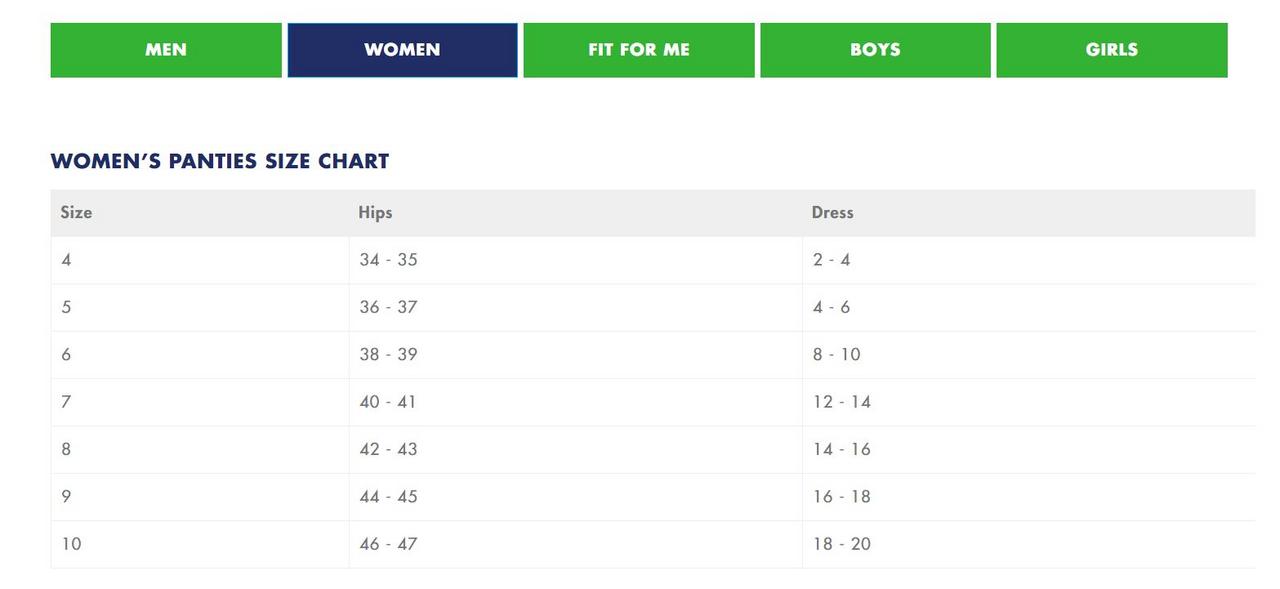Viewport: 1280px width, 589px height.
Task: Open the MEN size chart tab
Action: click(x=166, y=50)
